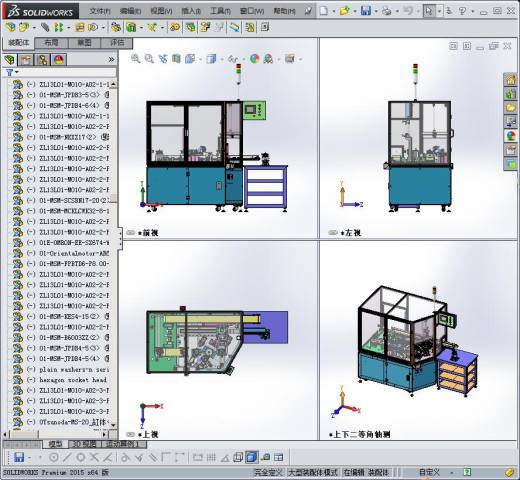Click the Show Hidden Components icon

(x=116, y=27)
